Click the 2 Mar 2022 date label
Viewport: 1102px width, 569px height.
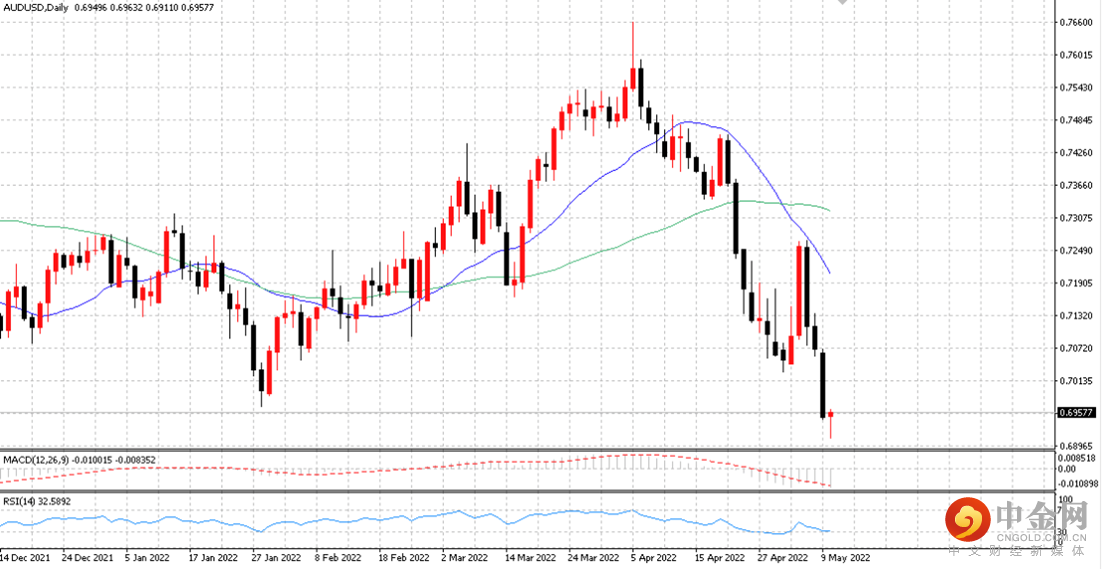tap(464, 558)
